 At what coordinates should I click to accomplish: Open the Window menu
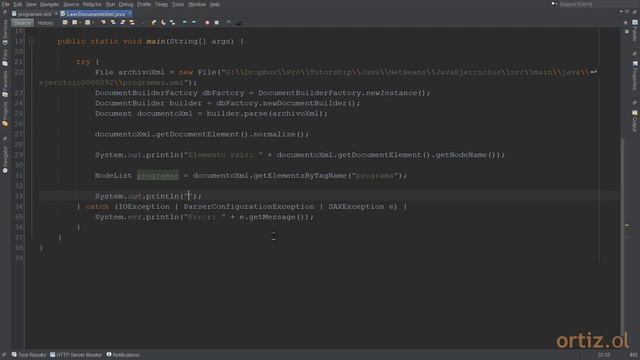(197, 4)
